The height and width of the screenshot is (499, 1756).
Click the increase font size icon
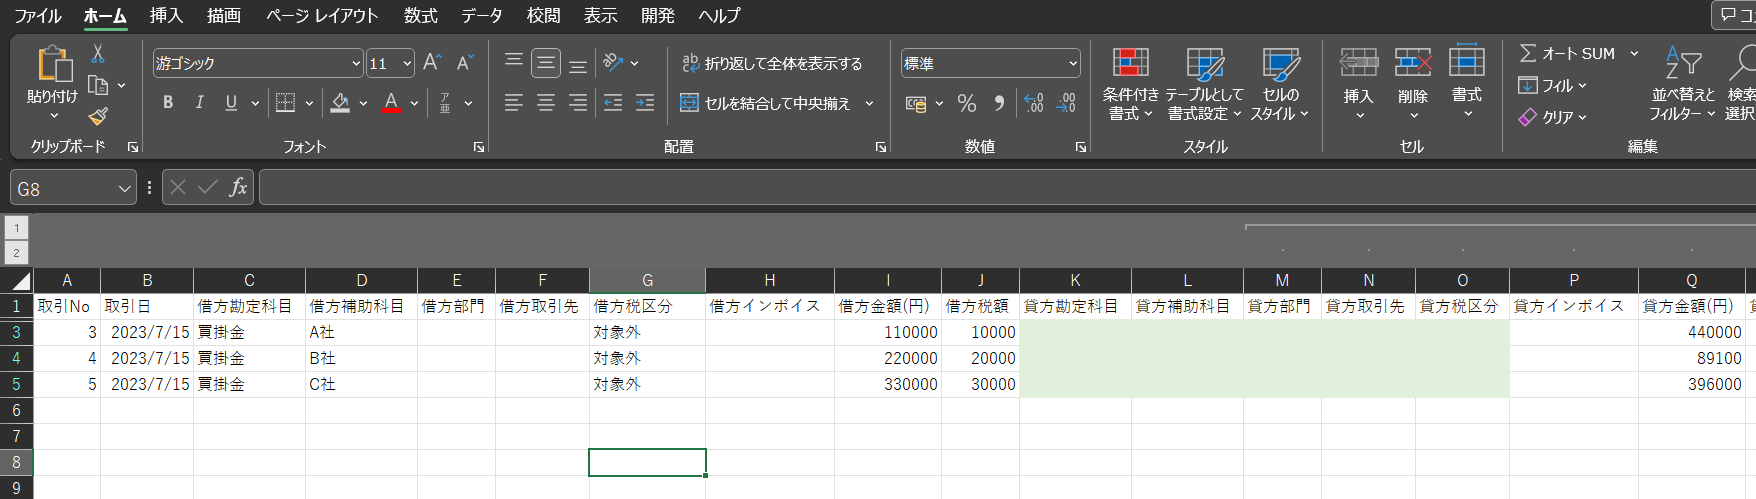[x=432, y=63]
